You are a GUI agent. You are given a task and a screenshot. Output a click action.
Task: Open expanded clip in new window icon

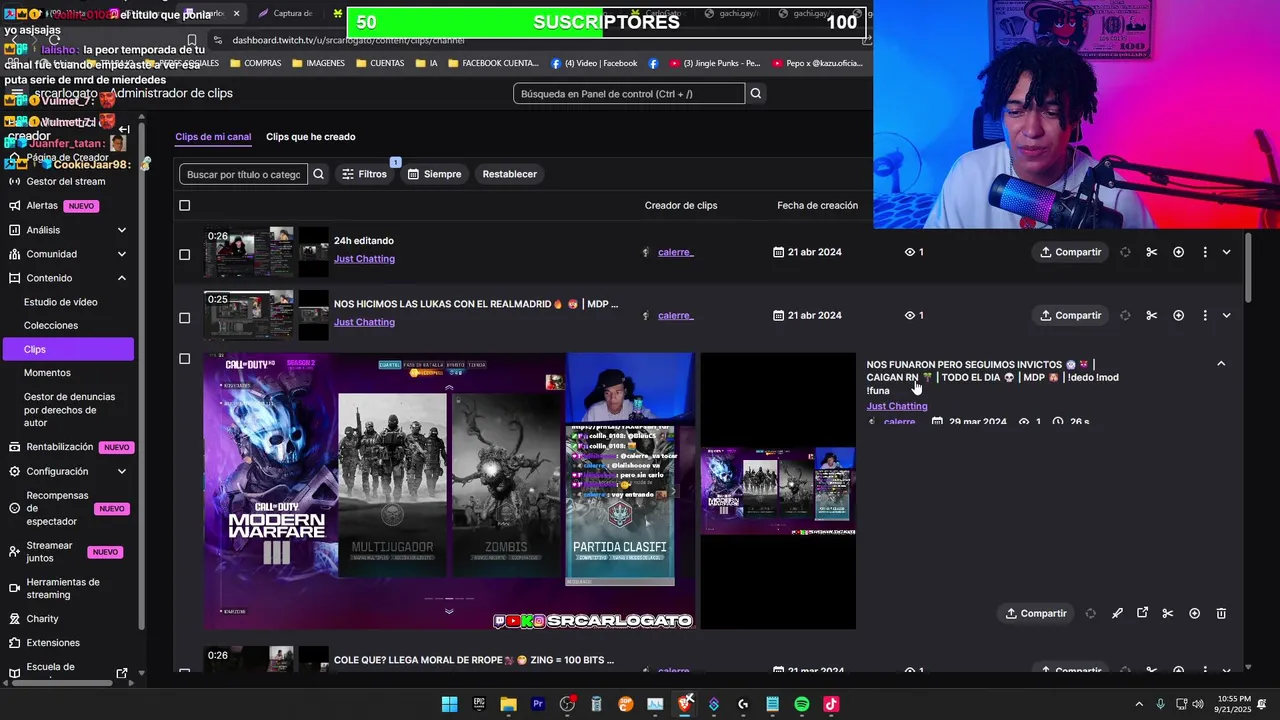tap(1142, 613)
